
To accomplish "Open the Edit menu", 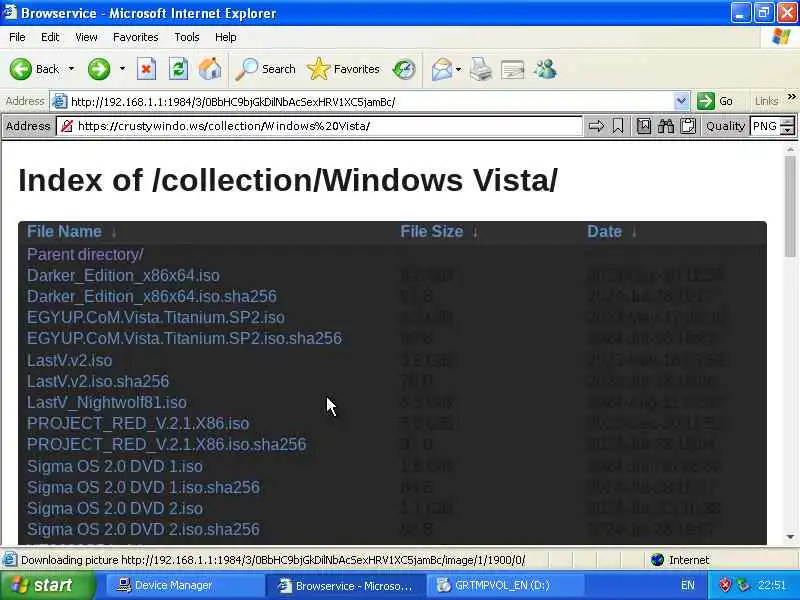I will coord(50,37).
